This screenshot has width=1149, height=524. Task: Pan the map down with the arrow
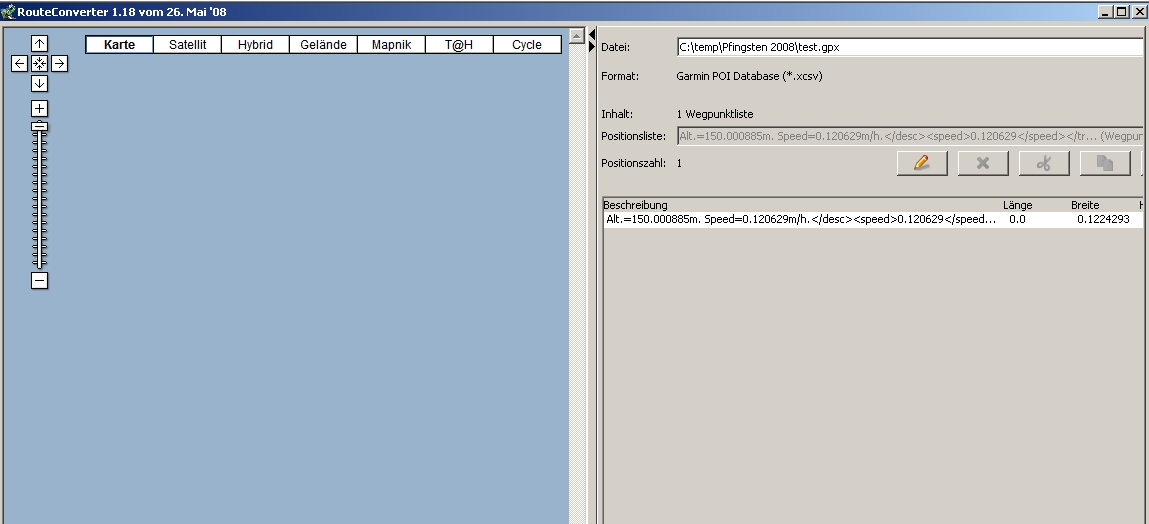[39, 83]
